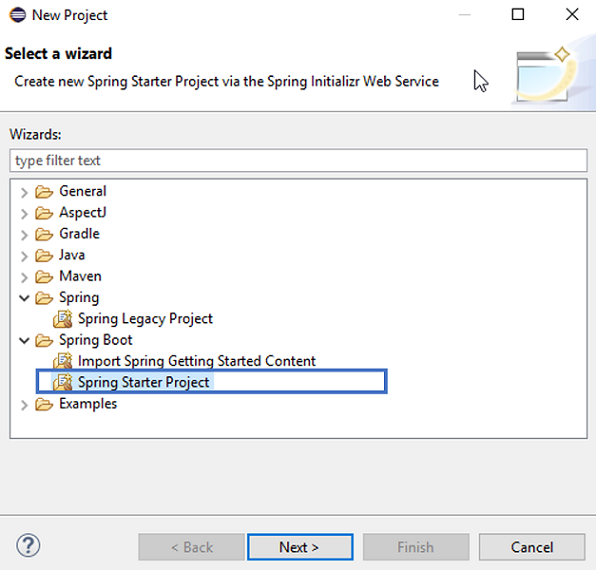The image size is (596, 570).
Task: Click the Spring Starter Project wizard icon
Action: [63, 383]
